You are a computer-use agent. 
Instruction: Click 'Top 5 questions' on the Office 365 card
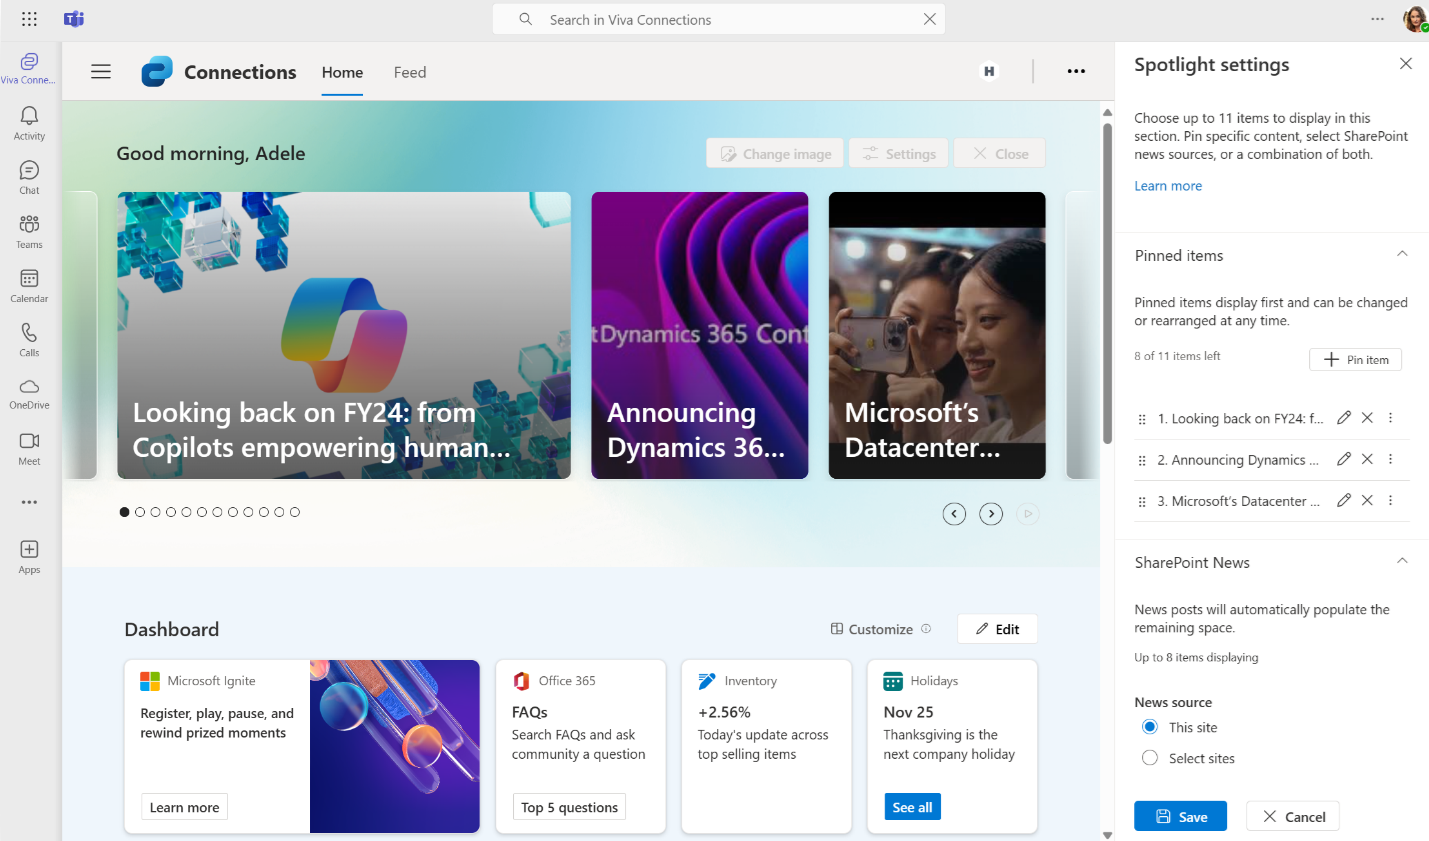click(569, 806)
